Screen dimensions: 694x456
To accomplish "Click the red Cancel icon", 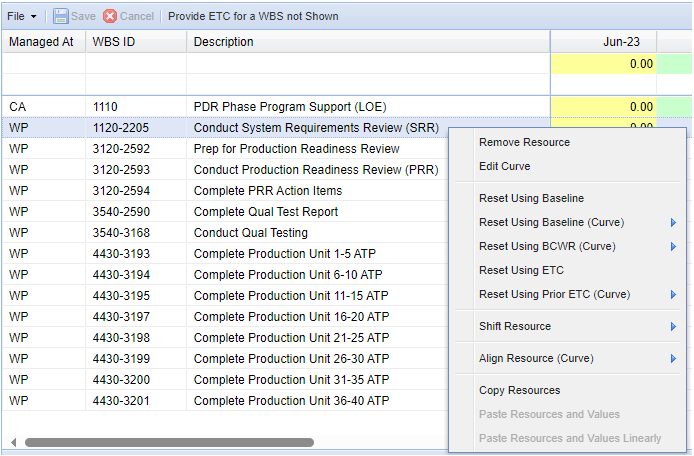I will 110,16.
